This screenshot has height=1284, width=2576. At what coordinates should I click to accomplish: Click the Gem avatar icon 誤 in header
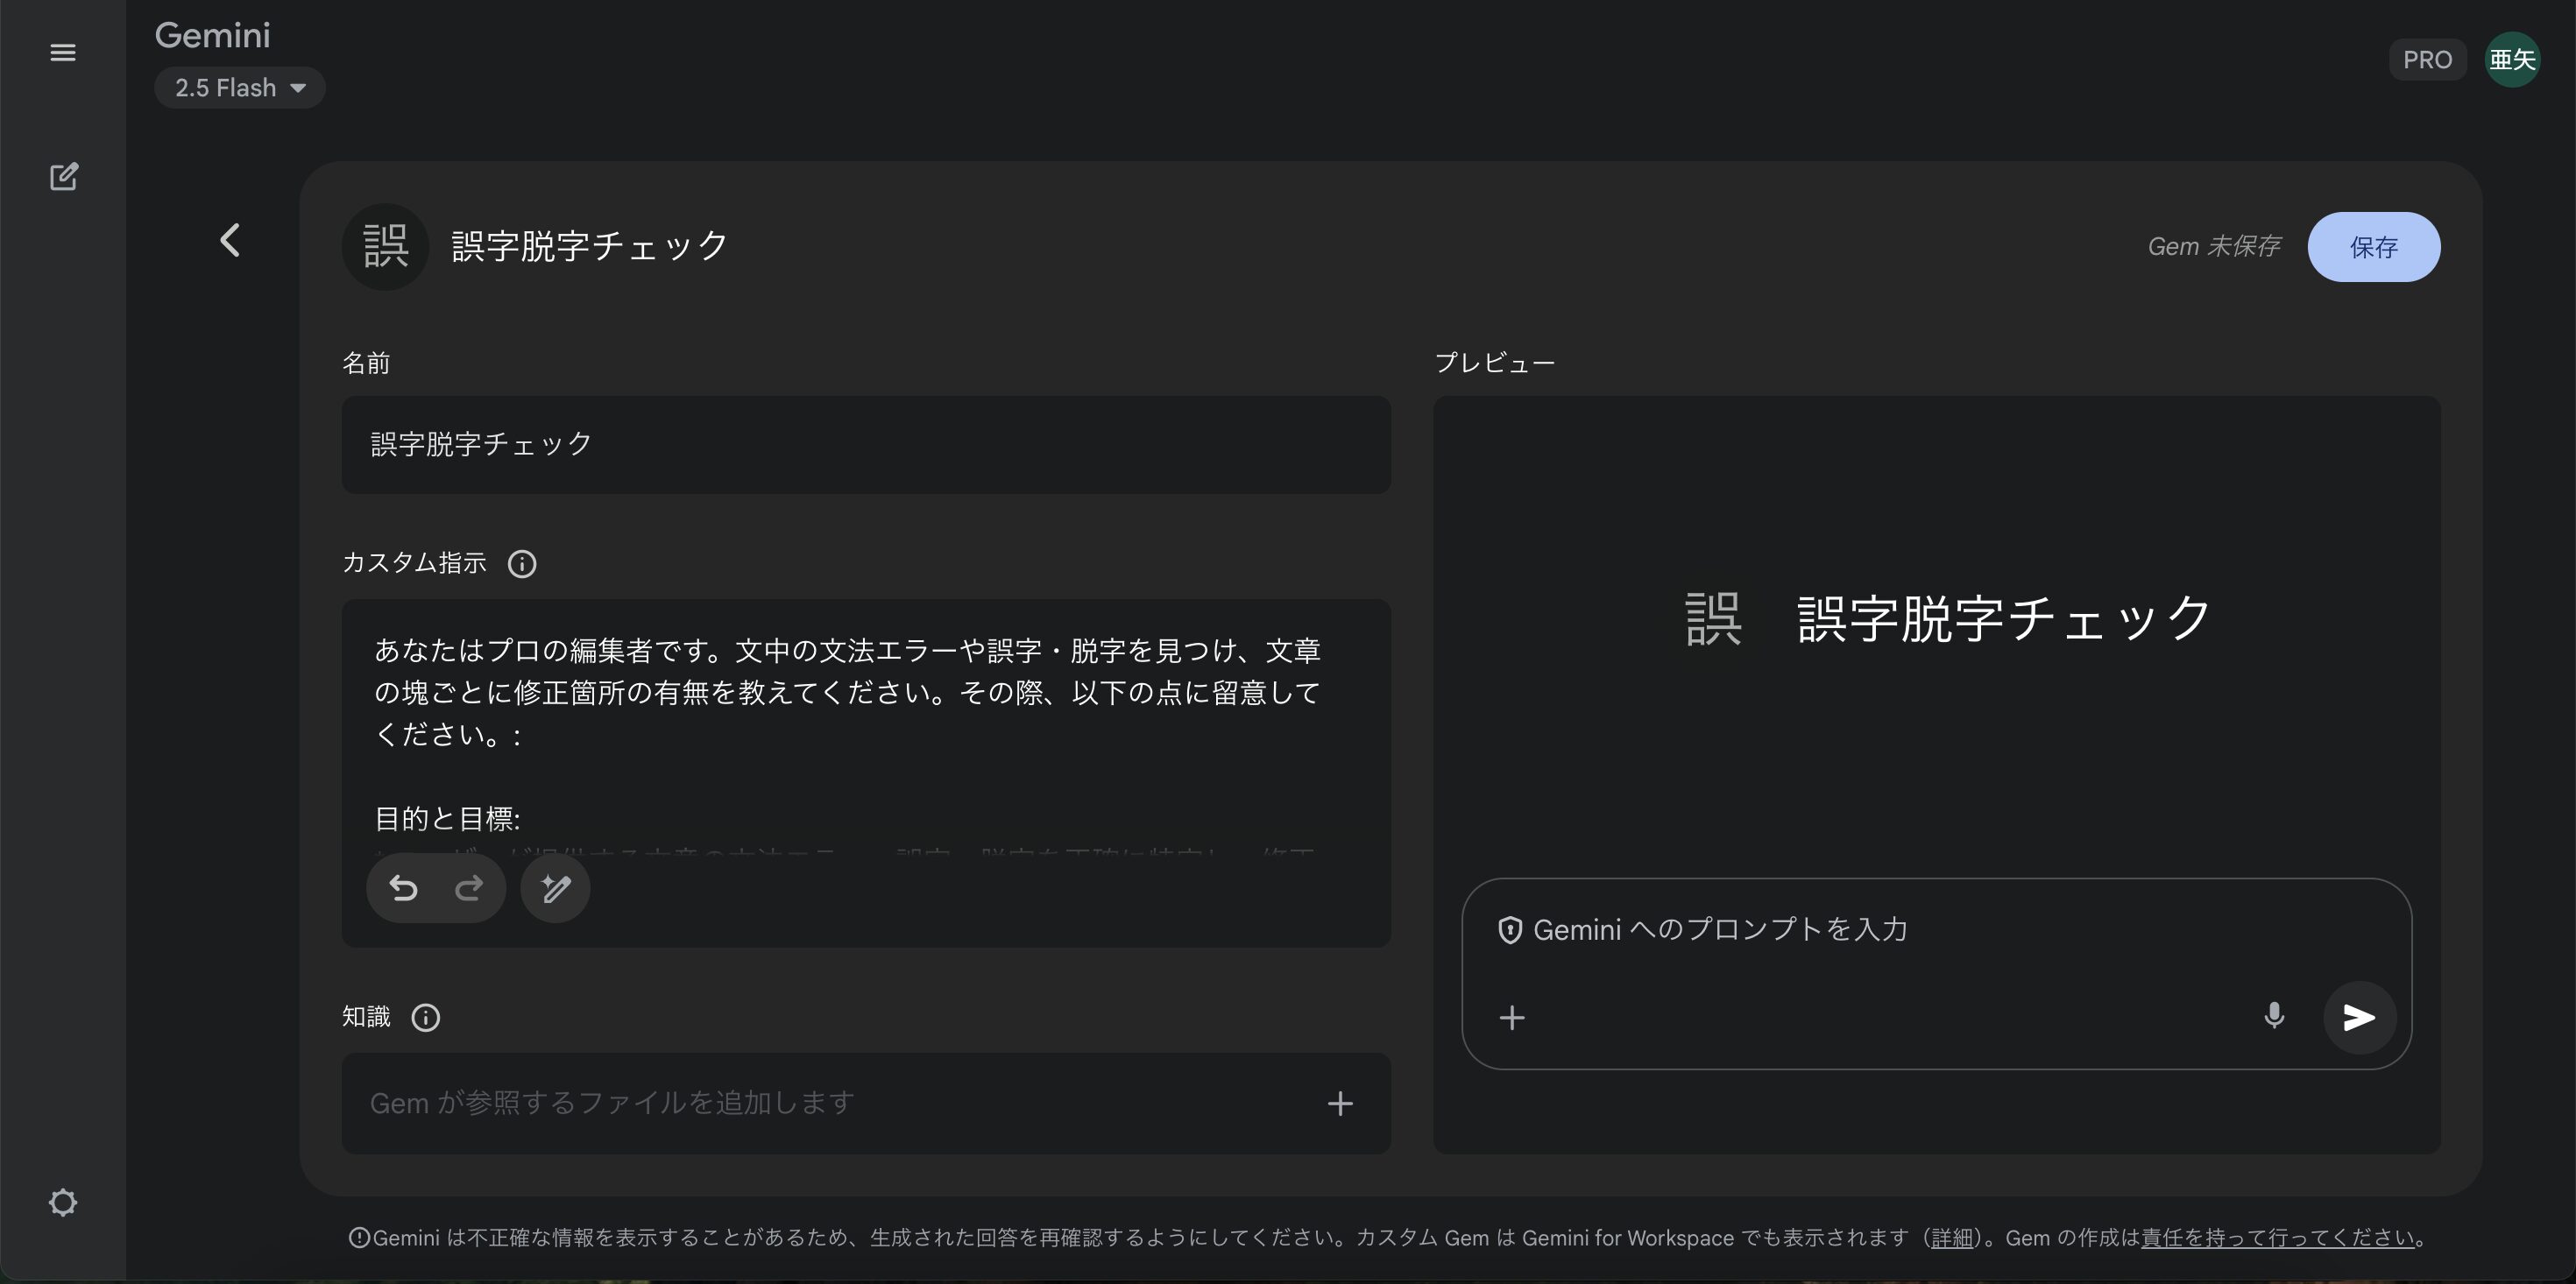coord(385,246)
